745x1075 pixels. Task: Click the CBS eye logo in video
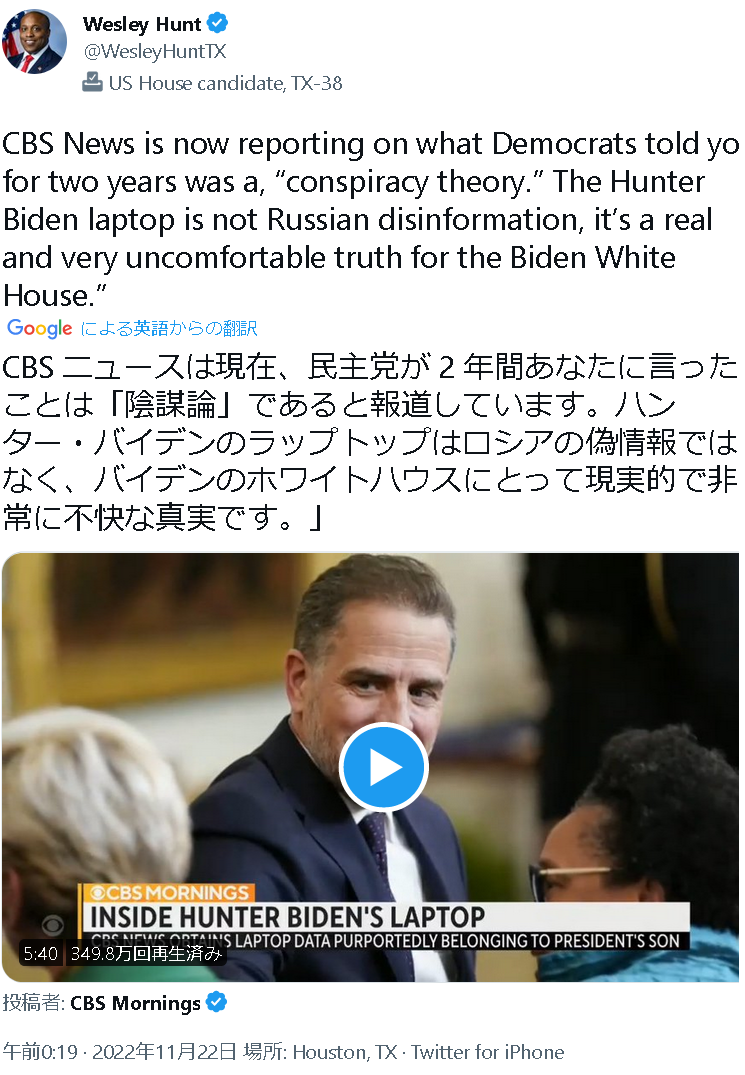[52, 925]
